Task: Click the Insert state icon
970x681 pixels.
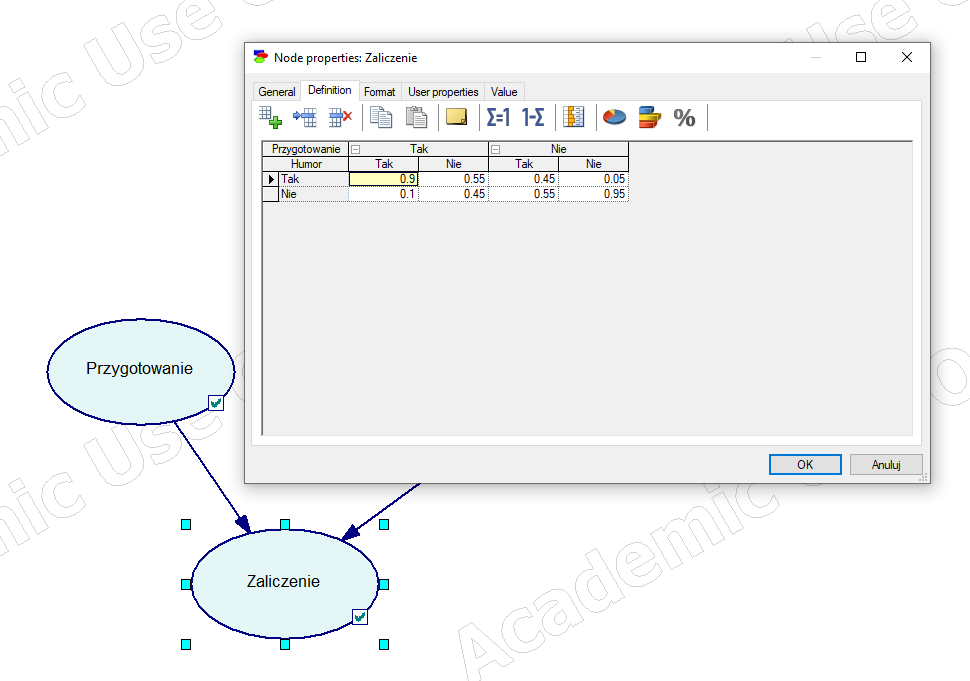Action: tap(305, 117)
